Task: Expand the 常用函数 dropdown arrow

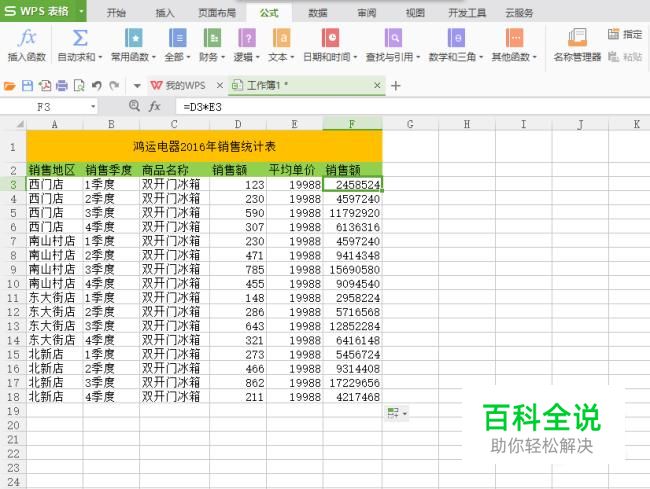Action: tap(154, 57)
